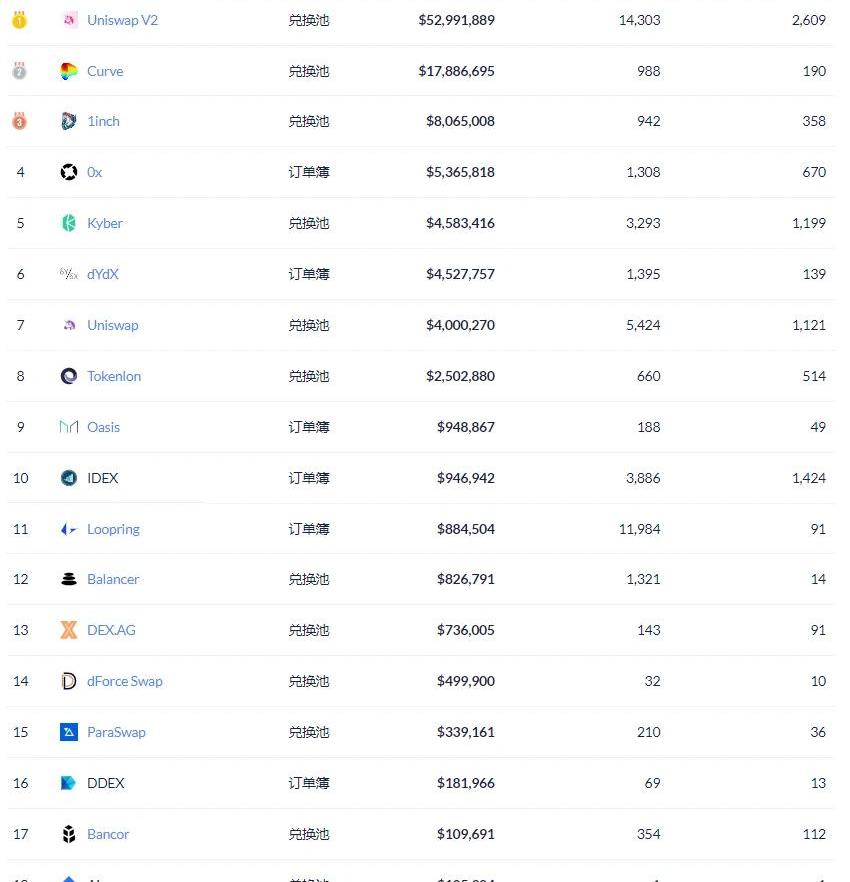Open the dYdX exchange link
Image resolution: width=850 pixels, height=882 pixels.
pyautogui.click(x=103, y=274)
